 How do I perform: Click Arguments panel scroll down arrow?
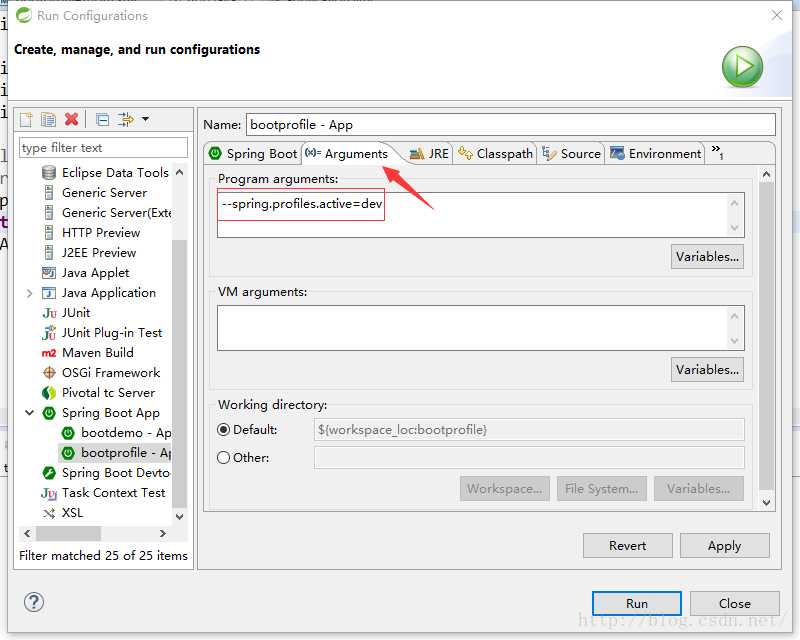pyautogui.click(x=766, y=502)
